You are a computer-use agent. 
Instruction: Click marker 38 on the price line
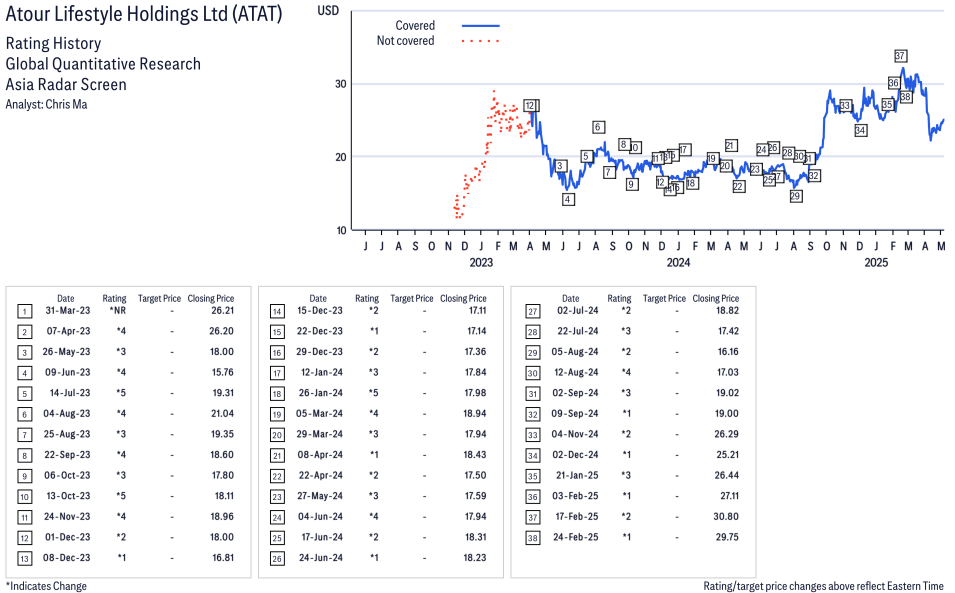coord(906,97)
